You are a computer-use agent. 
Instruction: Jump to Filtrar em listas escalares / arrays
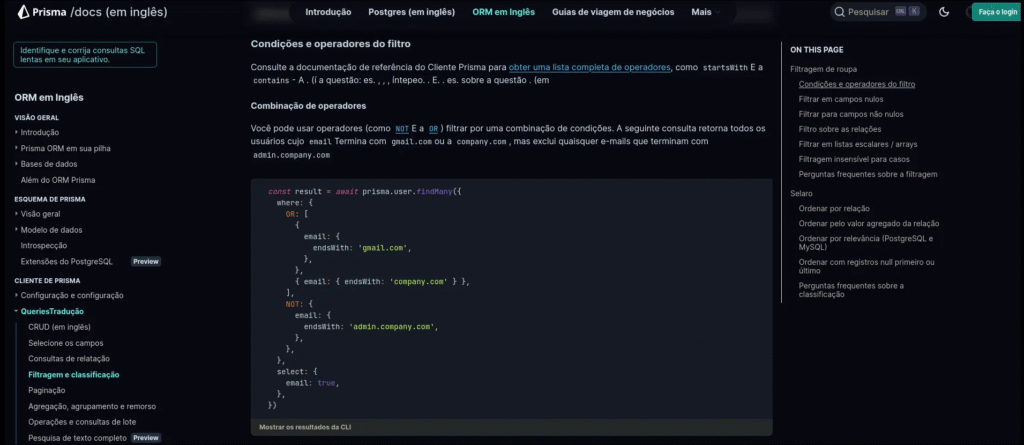pos(857,144)
